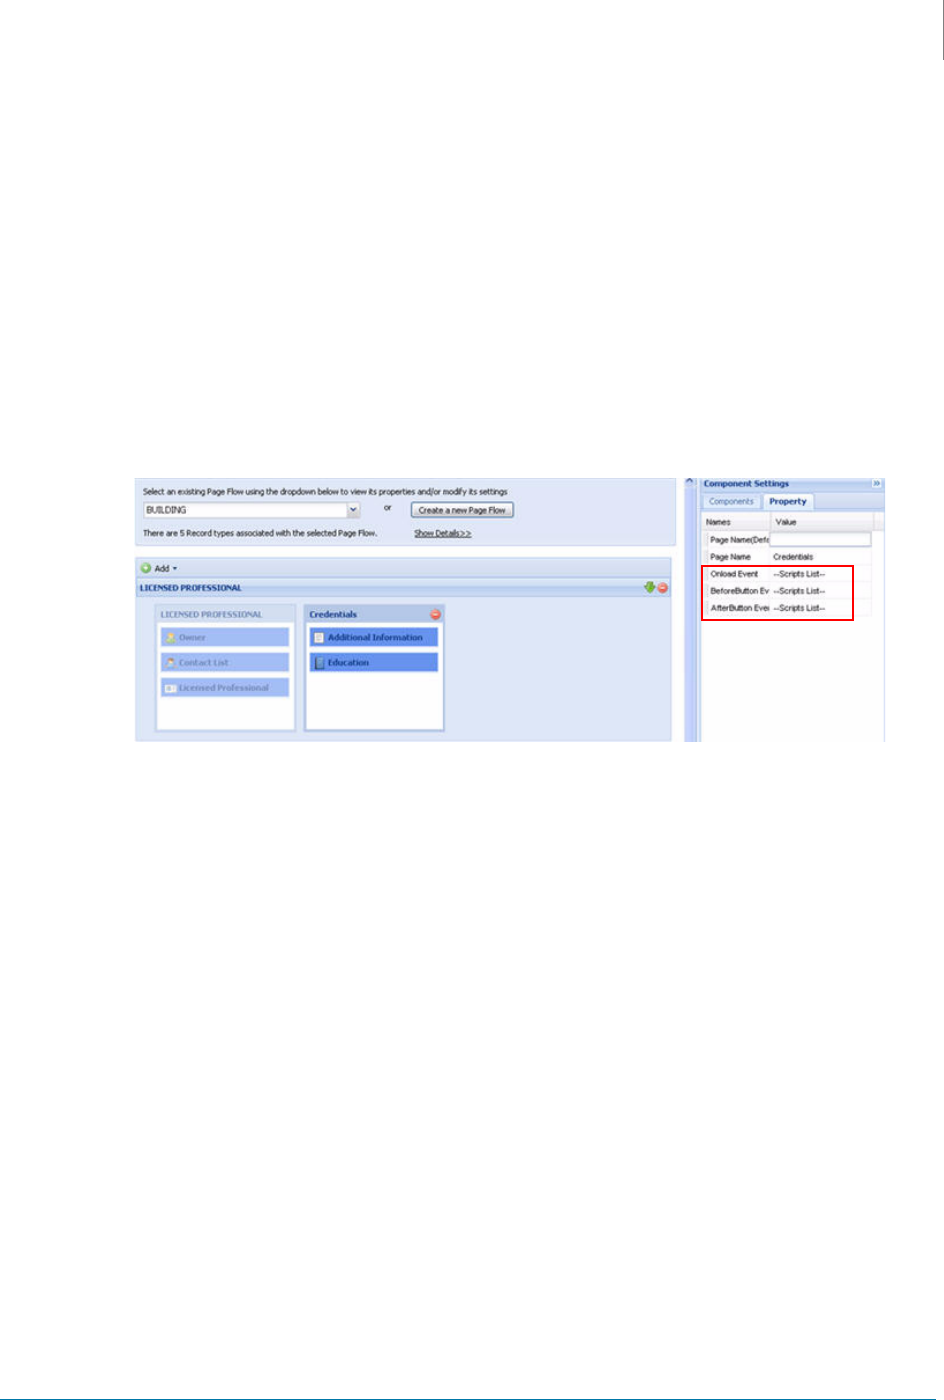Switch to the Components tab
This screenshot has width=944, height=1400.
pyautogui.click(x=731, y=501)
